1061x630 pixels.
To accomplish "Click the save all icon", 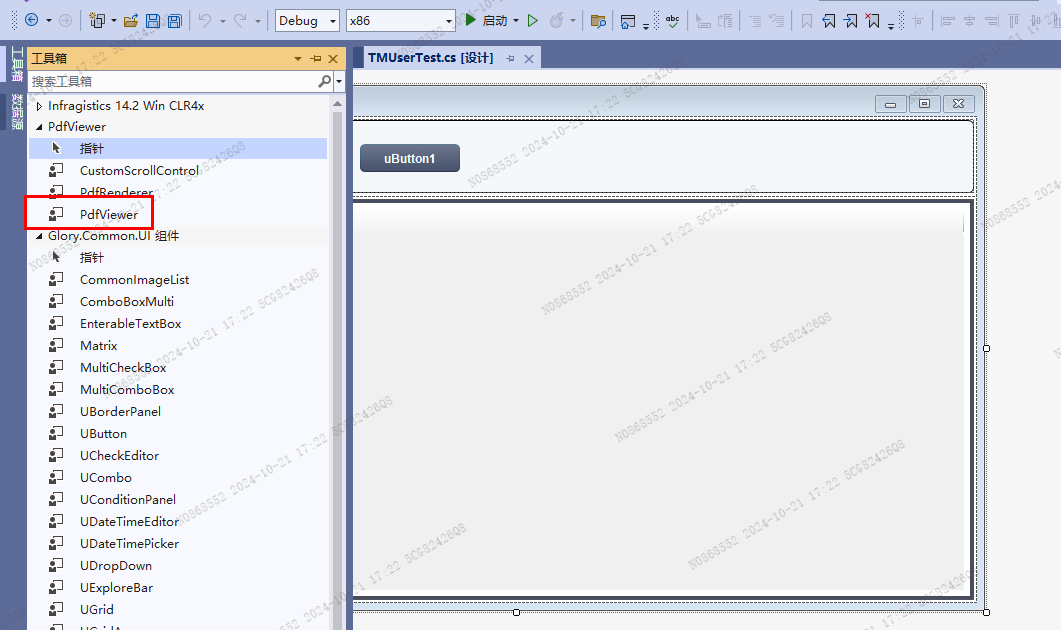I will pos(175,21).
